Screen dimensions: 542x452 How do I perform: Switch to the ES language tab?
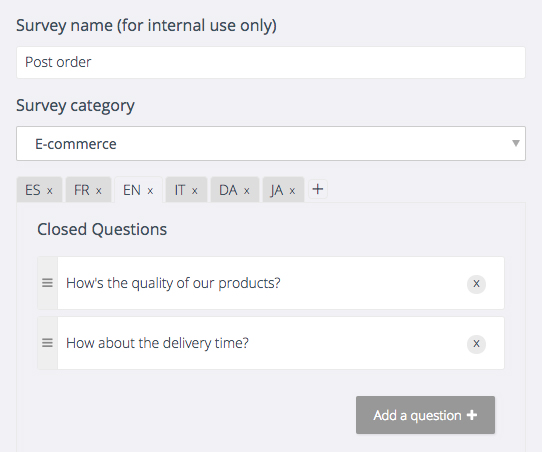[33, 190]
